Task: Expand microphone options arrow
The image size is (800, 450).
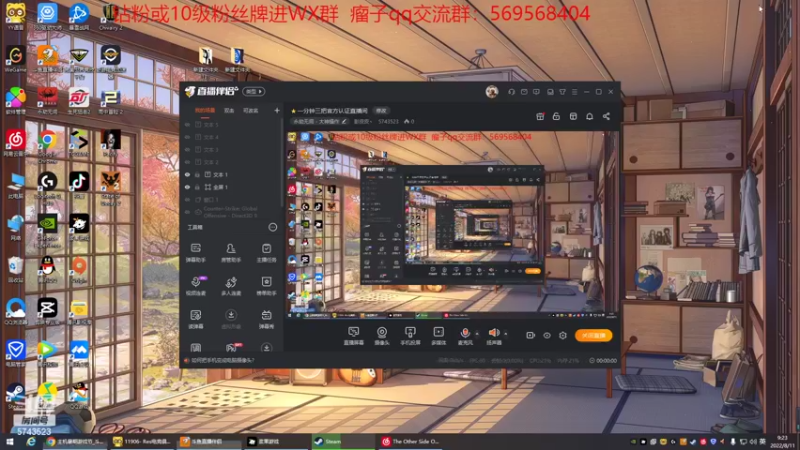Action: click(x=477, y=334)
